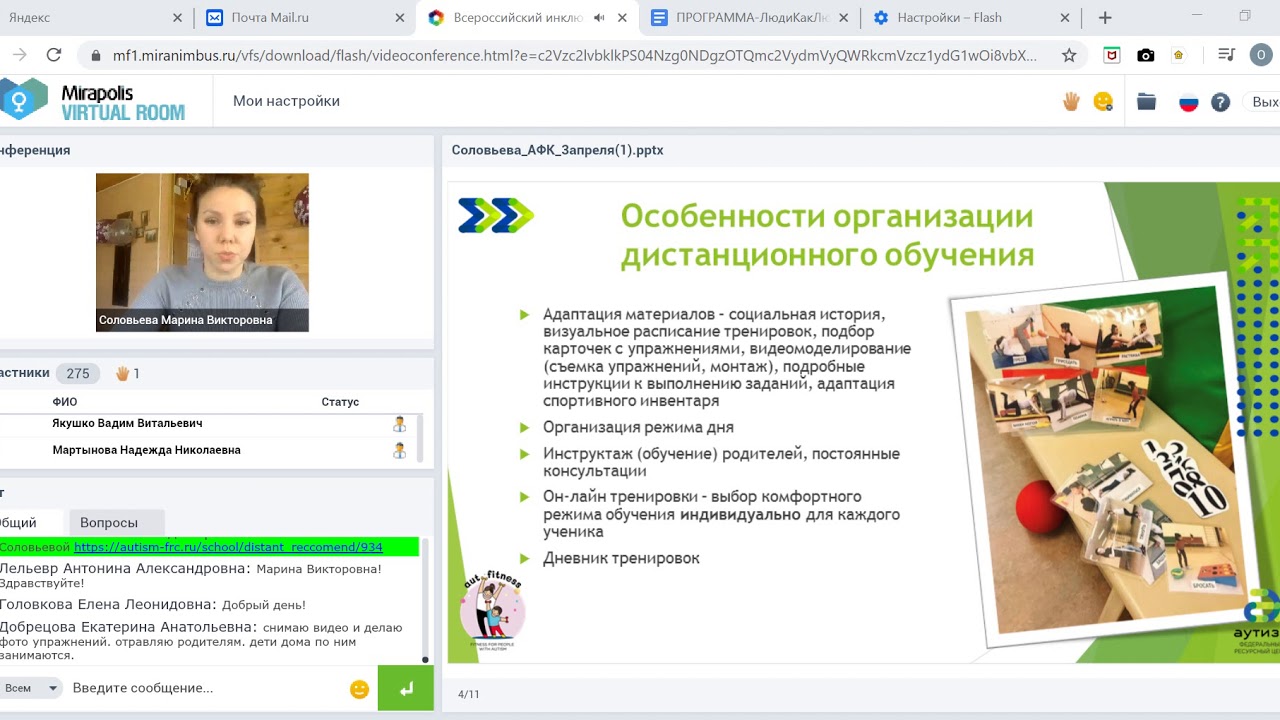1280x720 pixels.
Task: Open the files folder icon
Action: [x=1146, y=101]
